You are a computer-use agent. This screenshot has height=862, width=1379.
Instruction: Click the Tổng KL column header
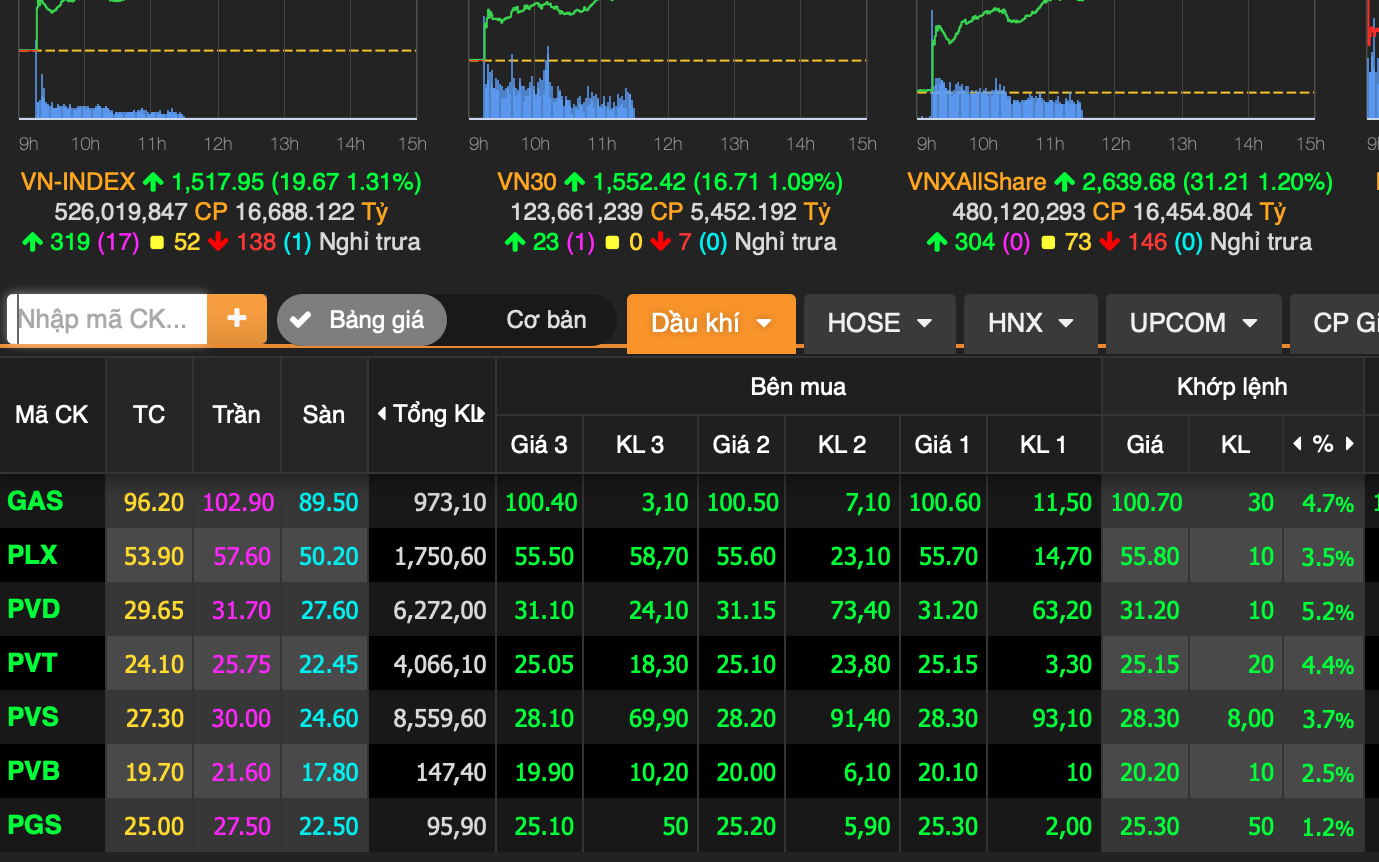tap(434, 414)
